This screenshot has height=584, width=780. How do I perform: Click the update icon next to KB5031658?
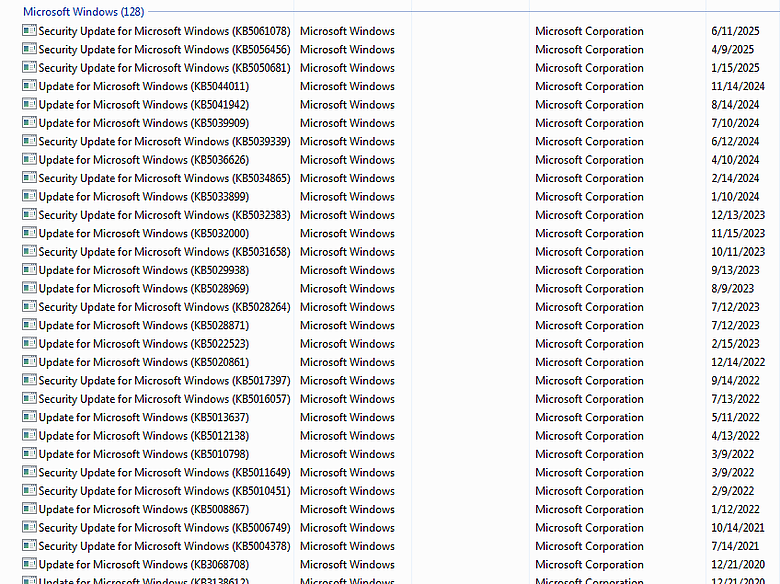29,252
